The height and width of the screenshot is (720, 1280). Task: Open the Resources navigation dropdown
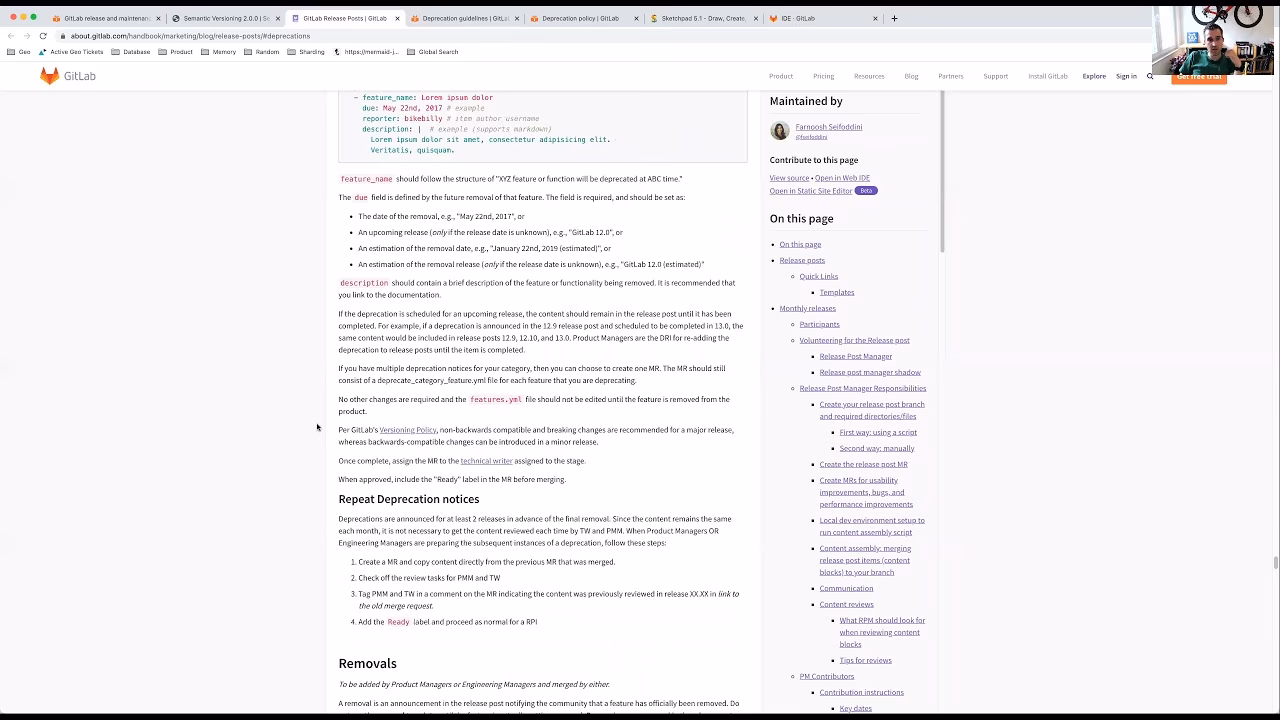tap(869, 75)
